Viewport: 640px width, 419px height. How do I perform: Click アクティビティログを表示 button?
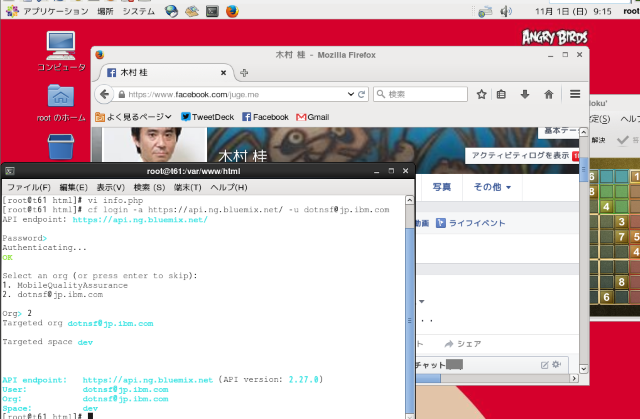pyautogui.click(x=524, y=155)
